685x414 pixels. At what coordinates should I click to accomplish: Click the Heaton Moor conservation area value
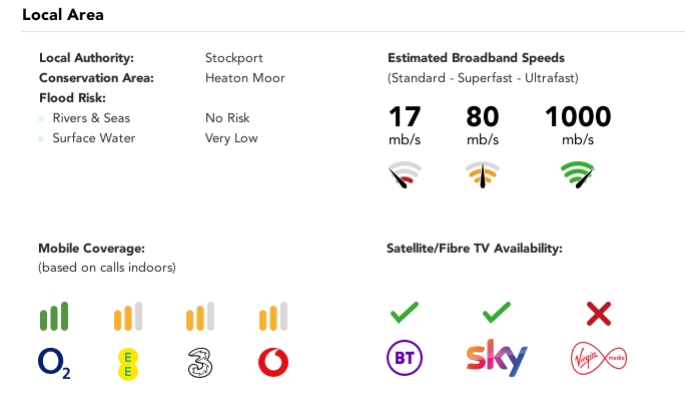245,77
